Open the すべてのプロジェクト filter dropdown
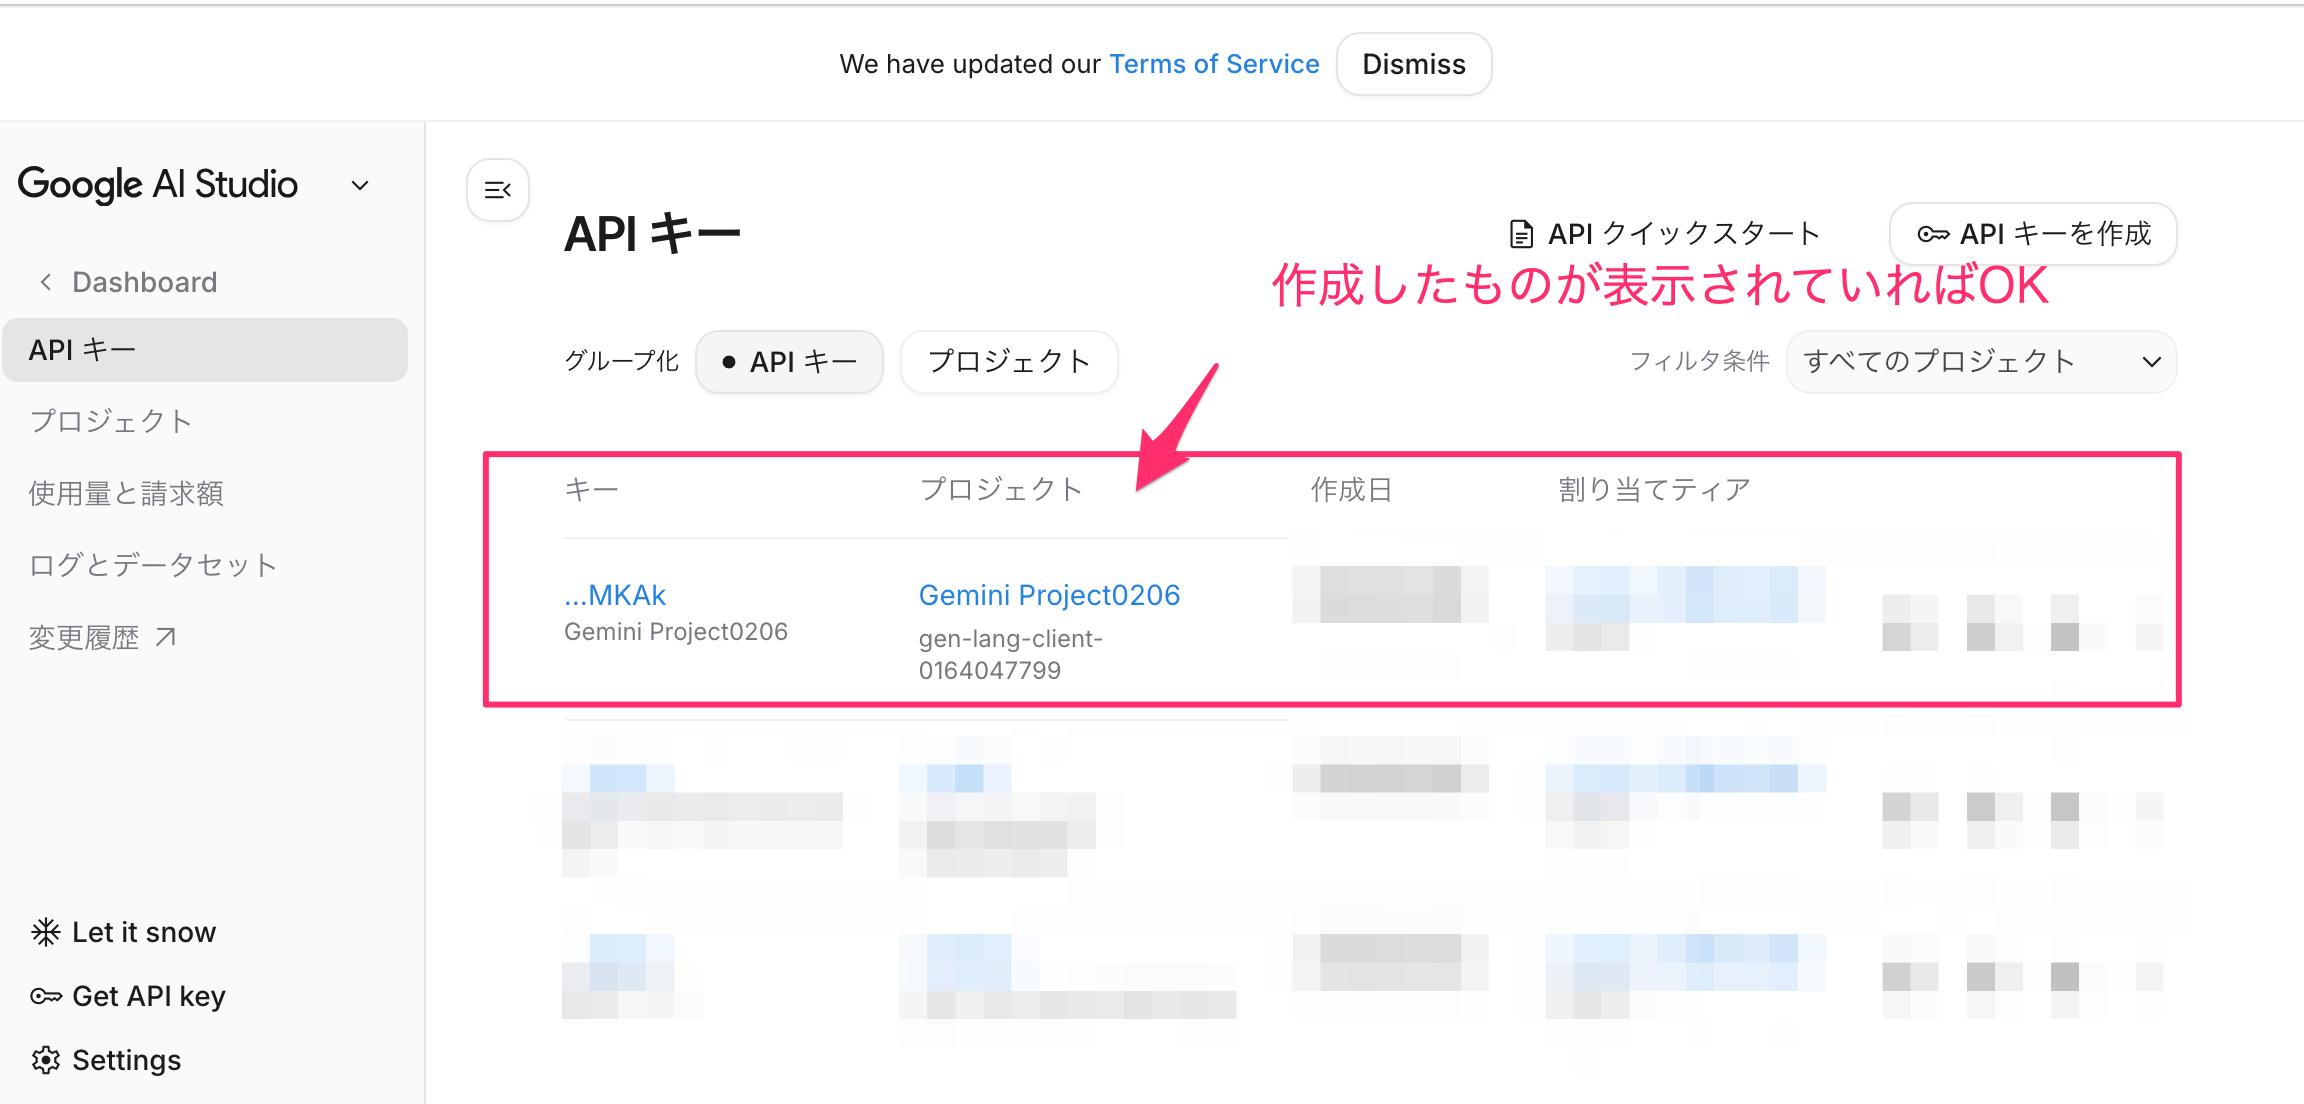 [x=1982, y=362]
